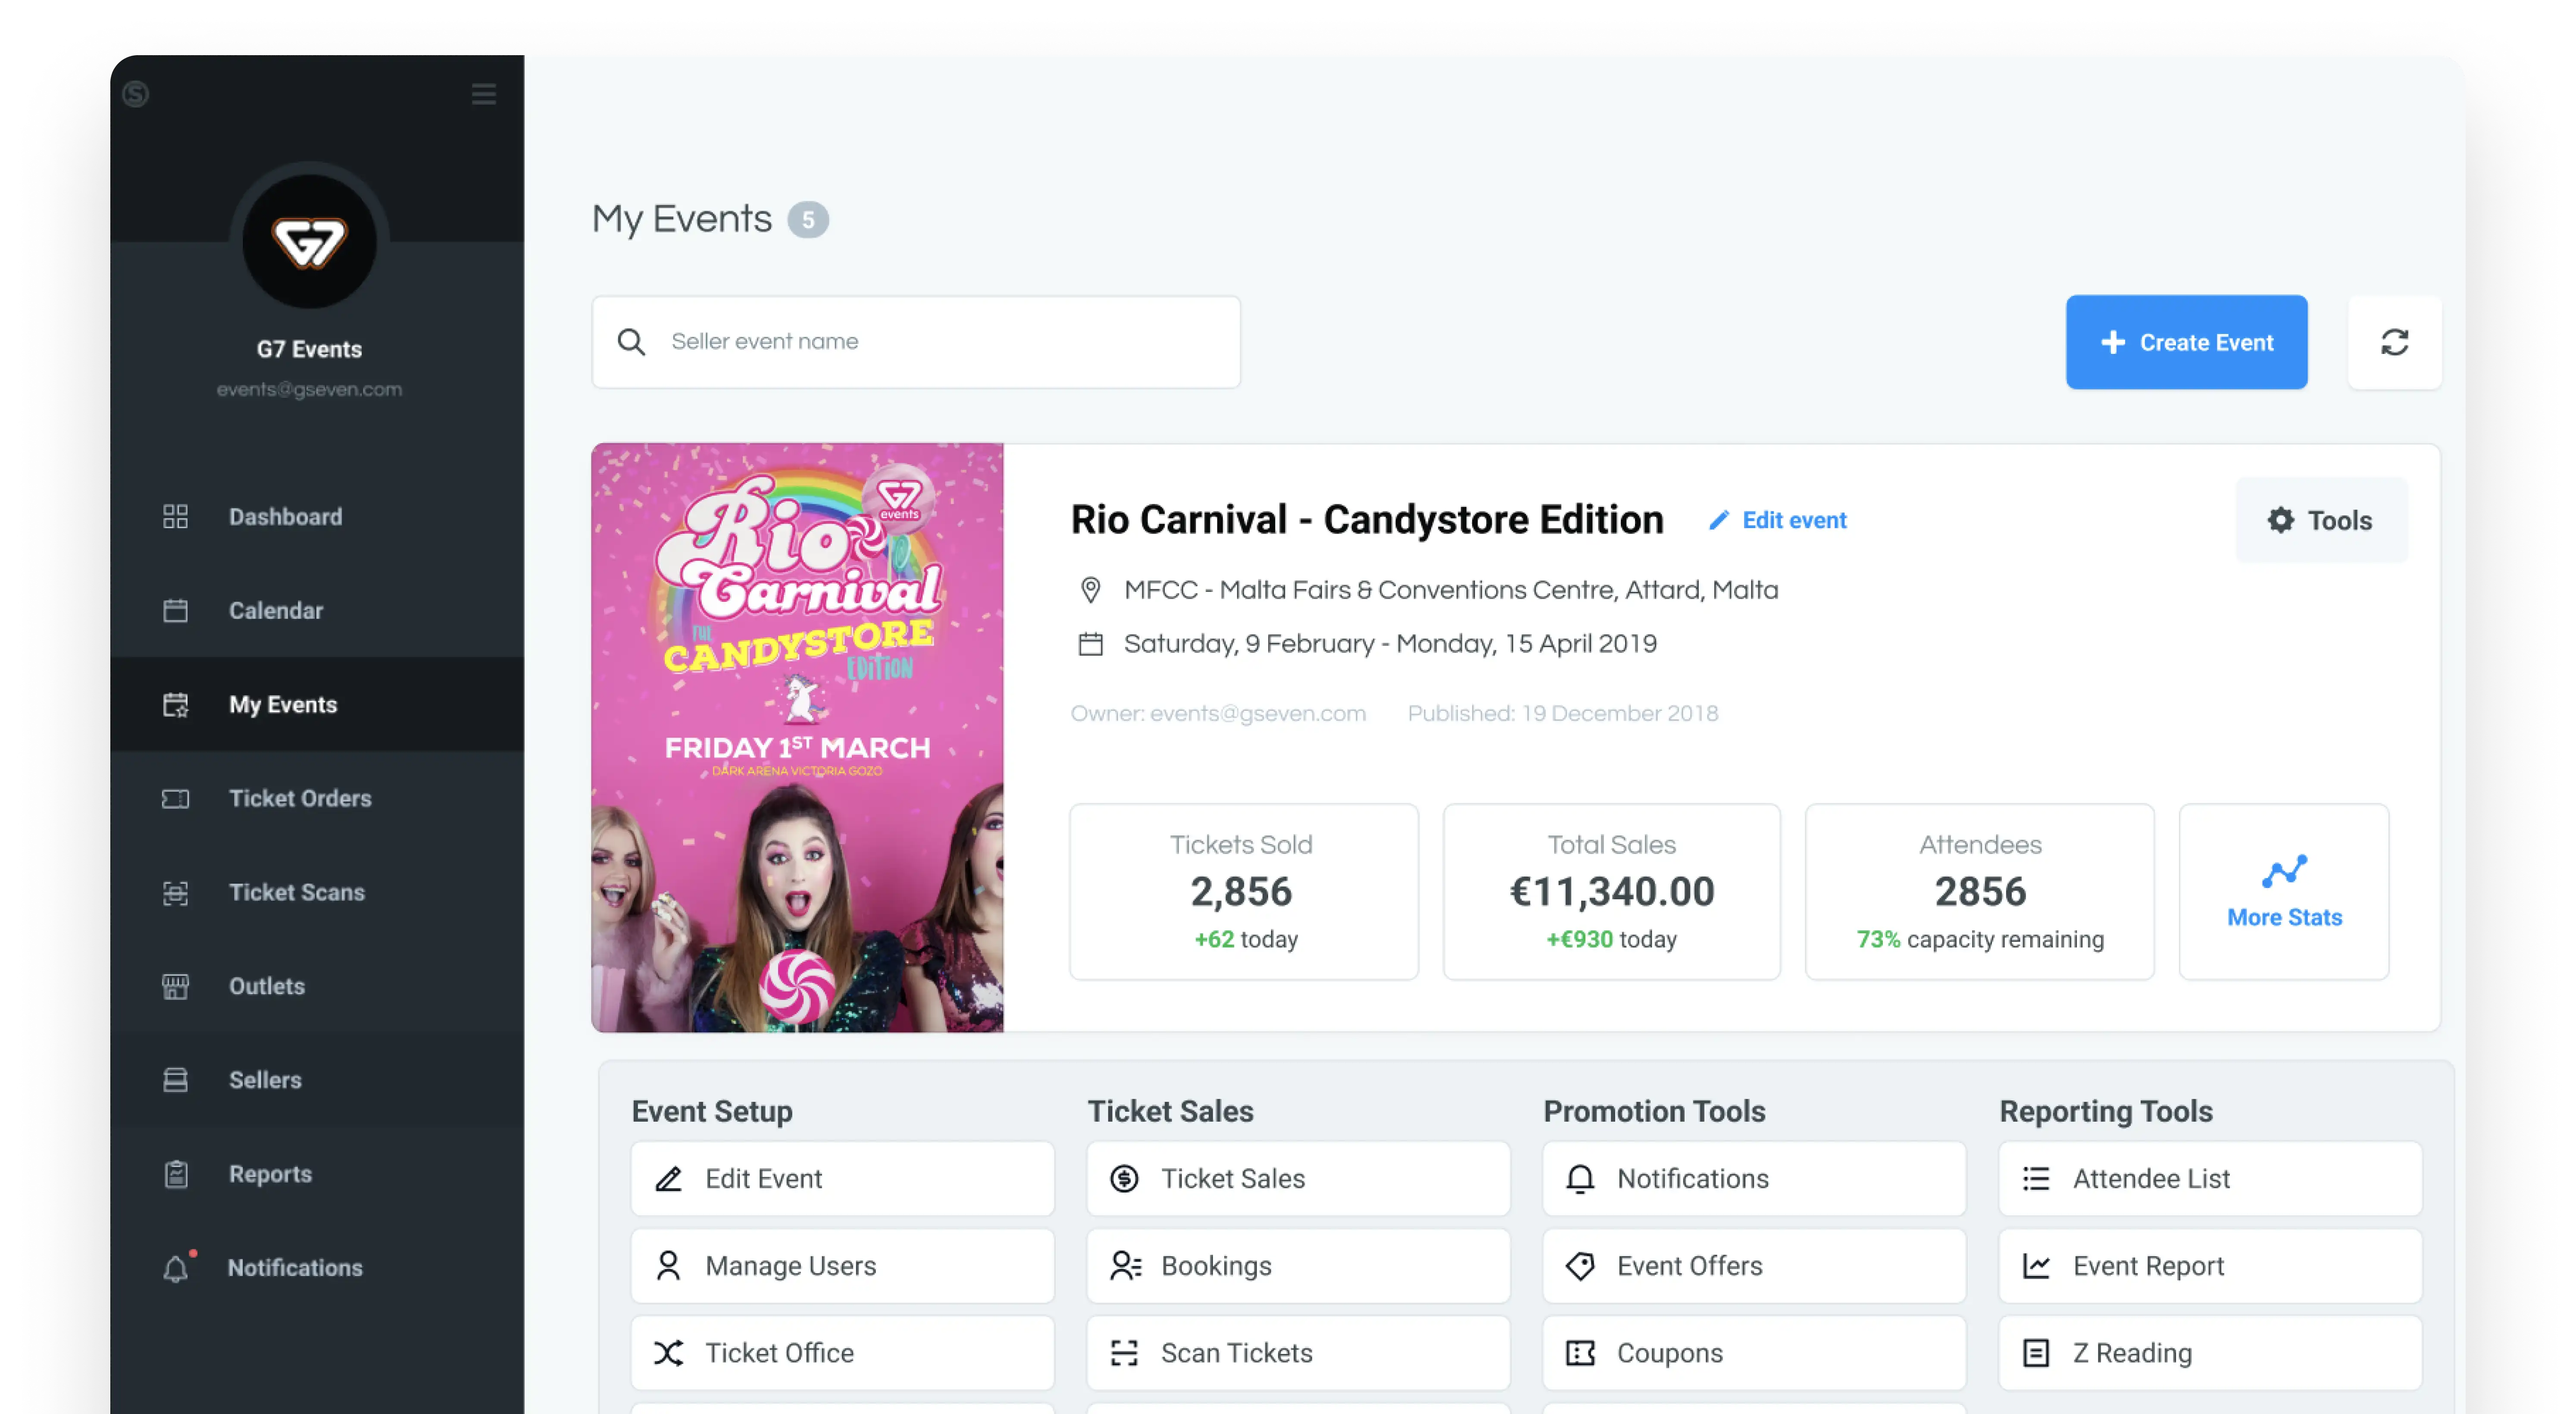Click the Sellers sidebar icon
The height and width of the screenshot is (1414, 2576).
click(x=175, y=1080)
